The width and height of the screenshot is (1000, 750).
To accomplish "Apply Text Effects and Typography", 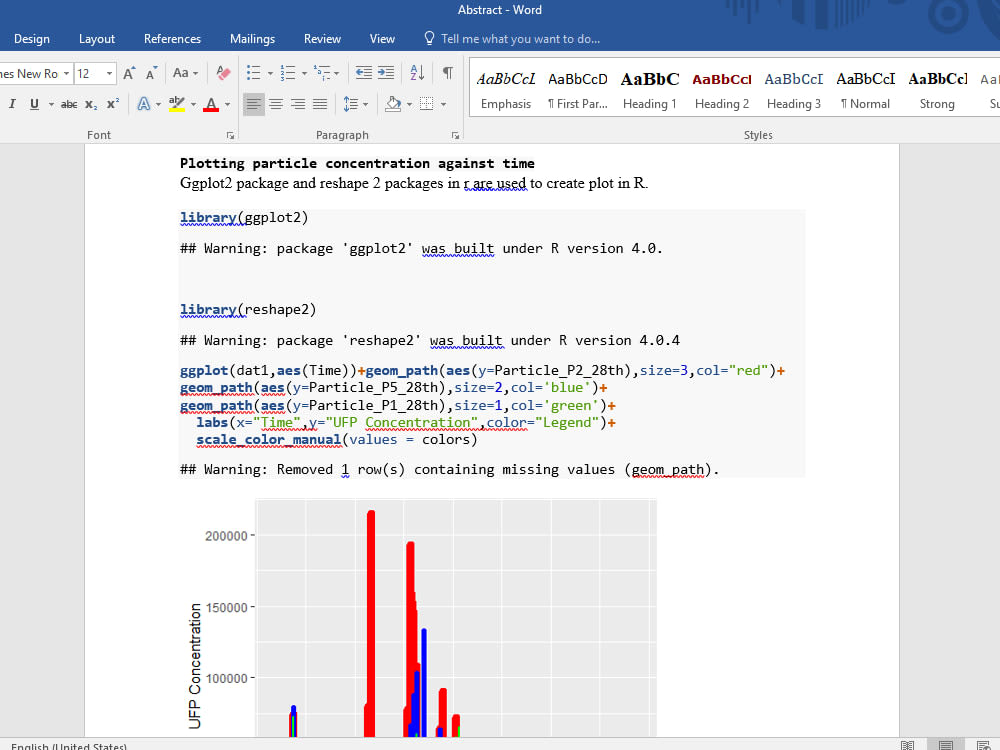I will click(x=144, y=104).
